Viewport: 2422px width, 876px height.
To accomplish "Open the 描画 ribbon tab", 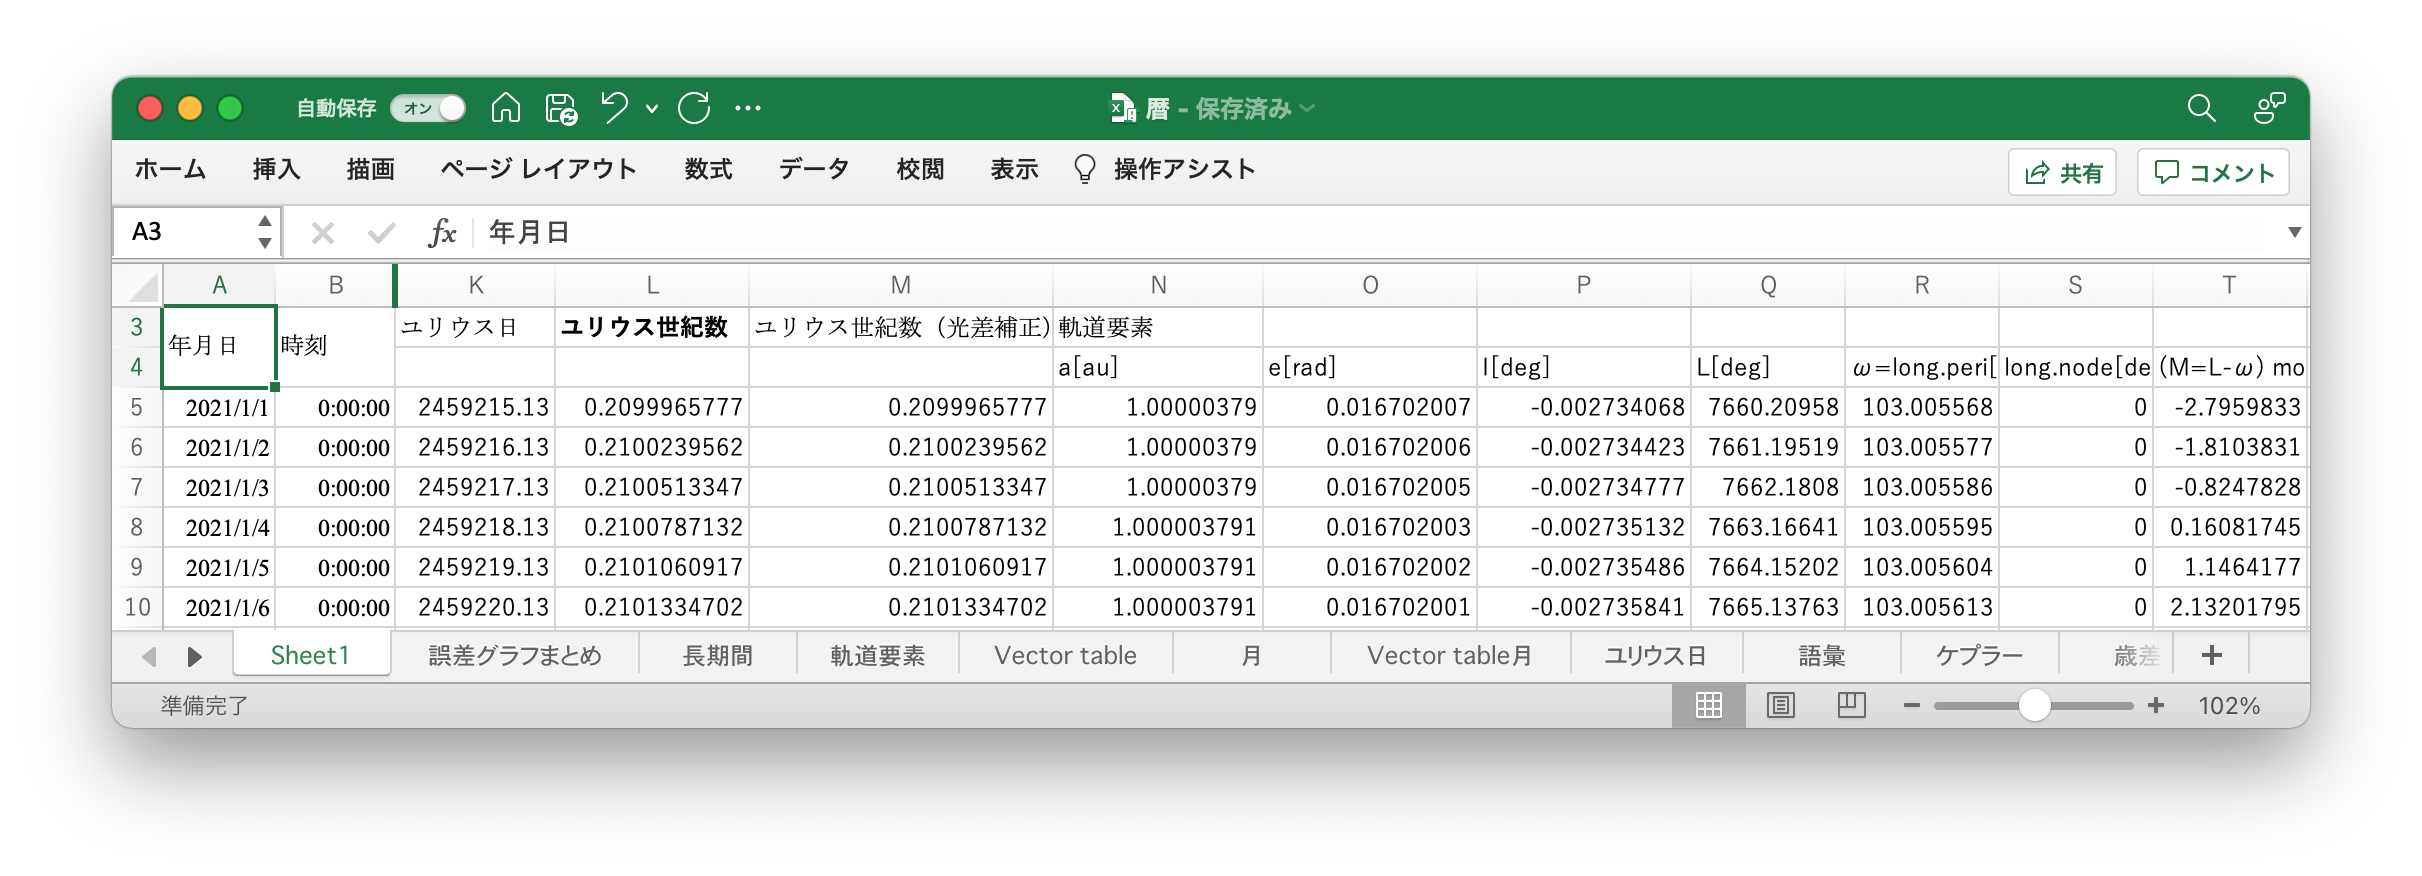I will 370,169.
